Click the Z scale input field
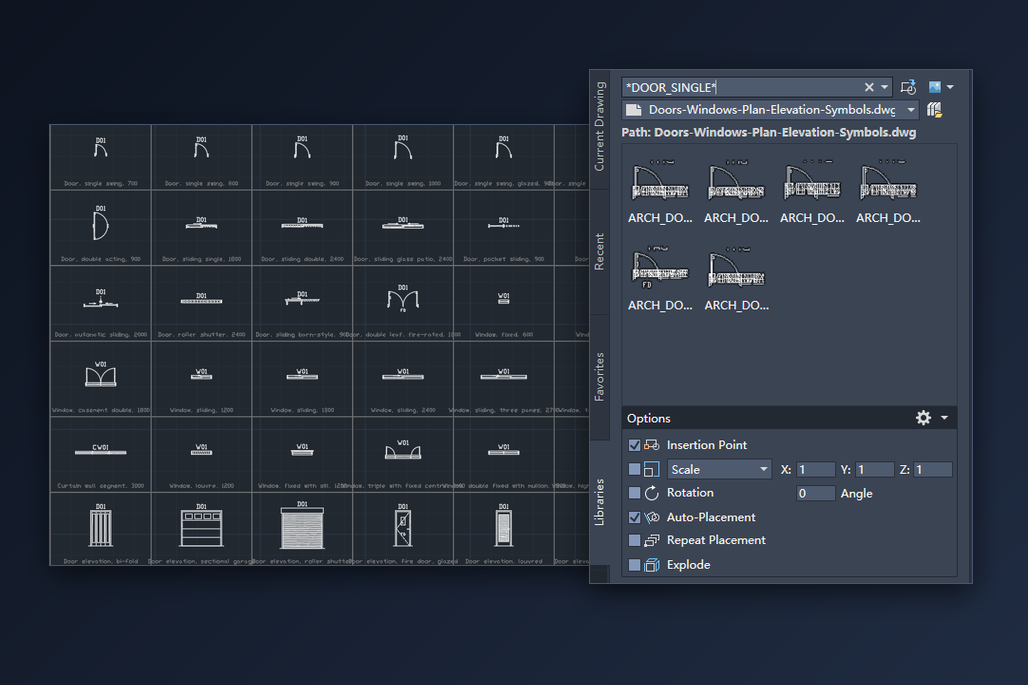Viewport: 1028px width, 685px height. click(933, 469)
